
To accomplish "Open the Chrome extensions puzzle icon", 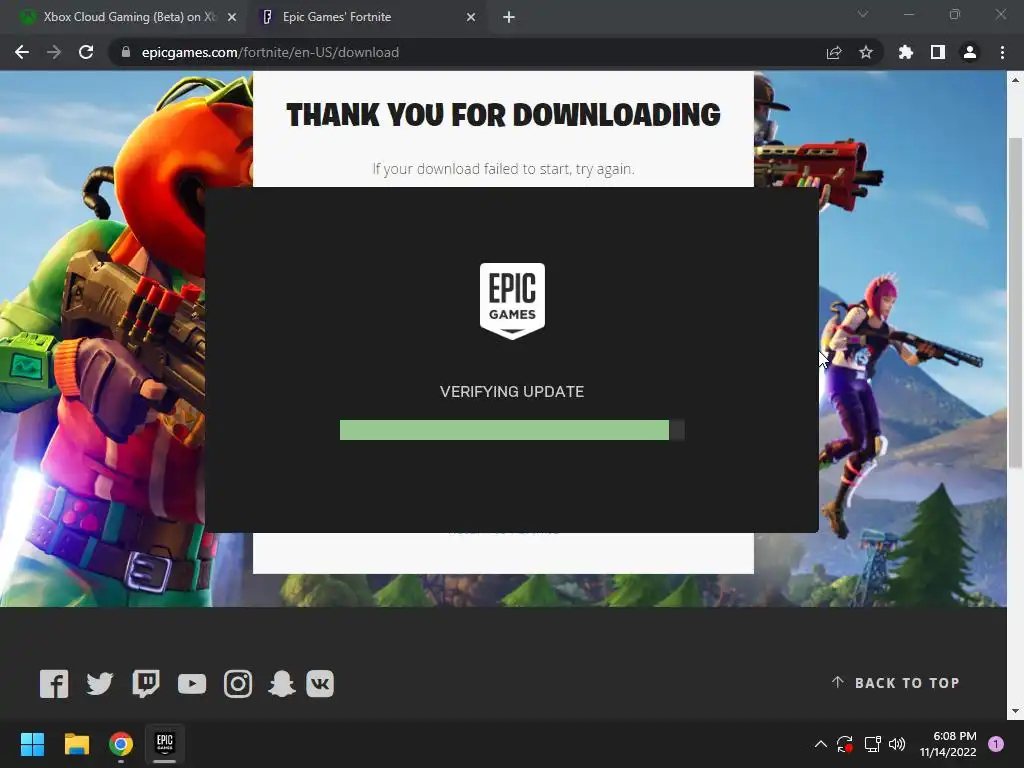I will pyautogui.click(x=906, y=52).
